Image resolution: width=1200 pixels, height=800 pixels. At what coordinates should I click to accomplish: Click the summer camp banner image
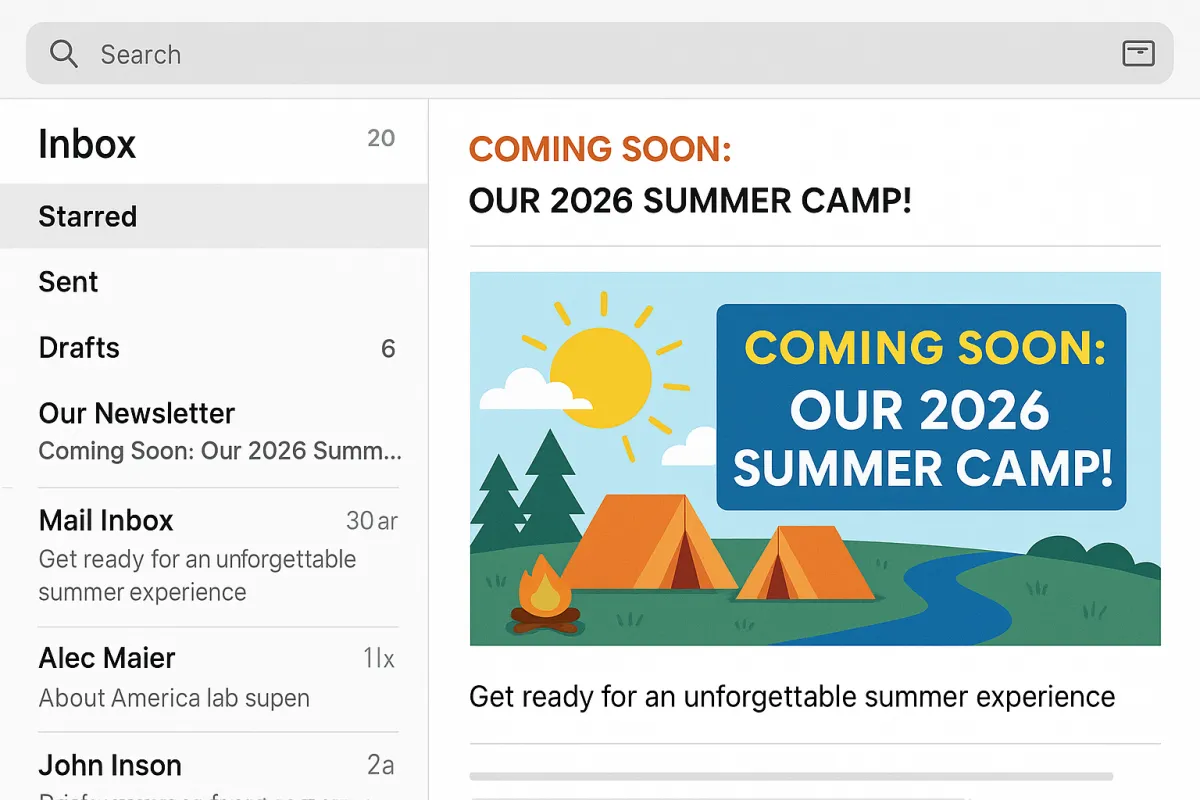point(815,459)
